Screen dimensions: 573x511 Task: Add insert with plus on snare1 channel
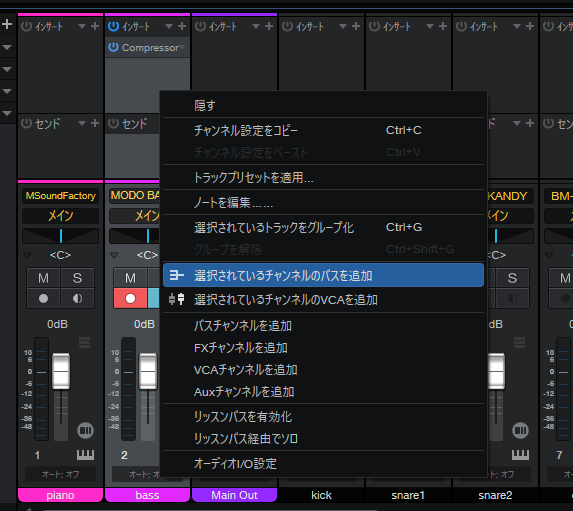443,26
